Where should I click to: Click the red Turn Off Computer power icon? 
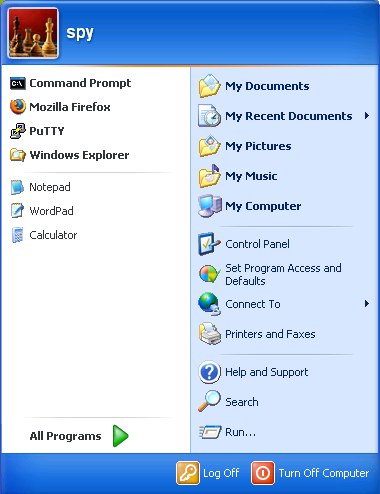point(263,473)
